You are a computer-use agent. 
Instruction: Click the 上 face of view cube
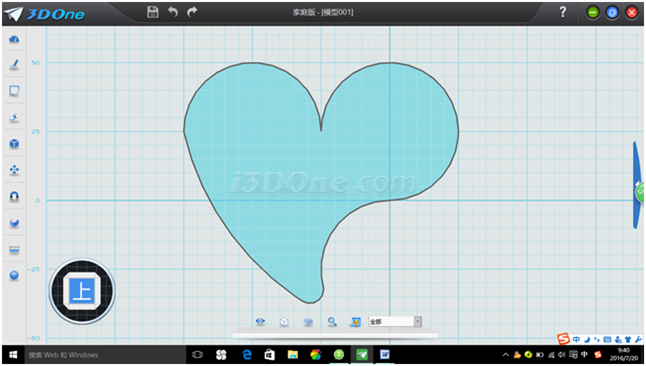click(82, 291)
